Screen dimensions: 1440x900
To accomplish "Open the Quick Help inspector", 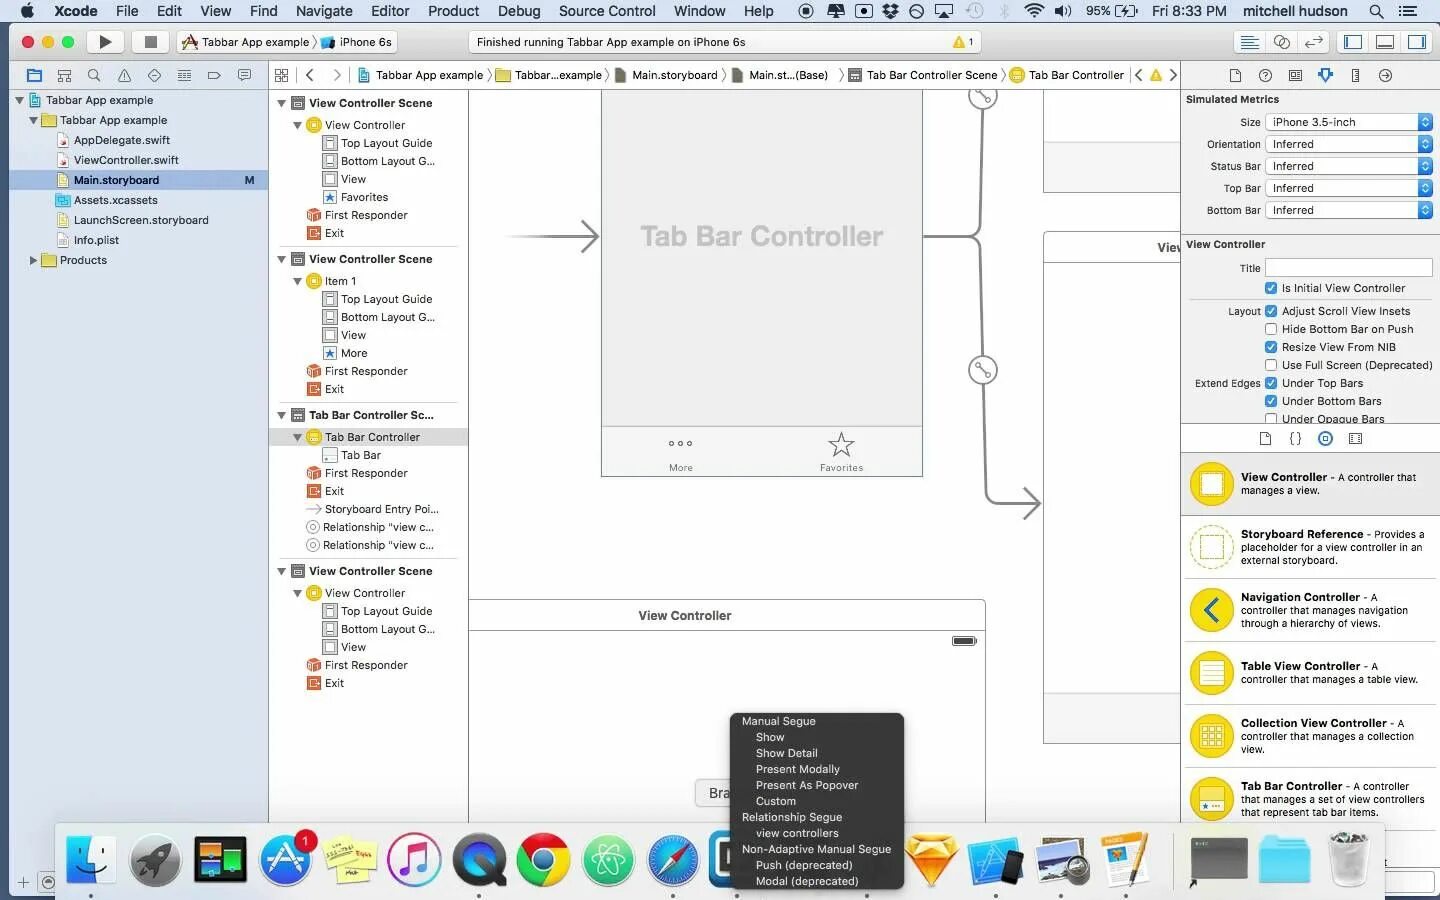I will pyautogui.click(x=1265, y=75).
